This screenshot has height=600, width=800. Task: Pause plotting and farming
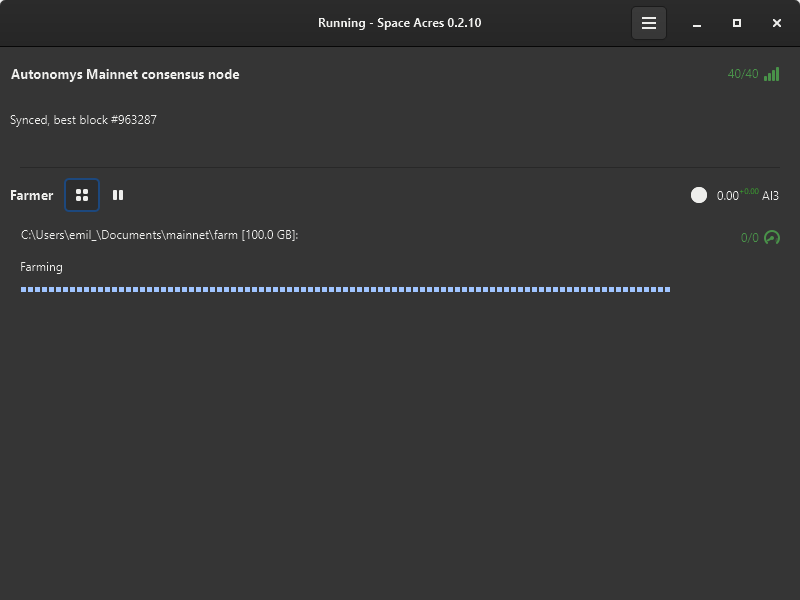click(118, 195)
